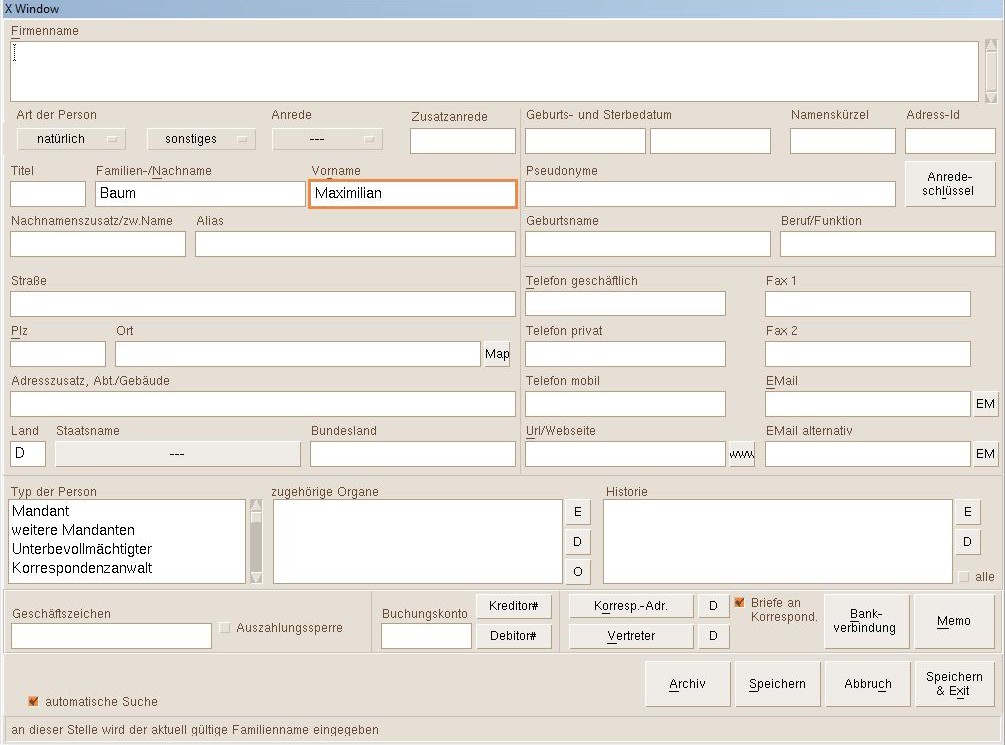Click Speichern & Exit

pyautogui.click(x=954, y=684)
